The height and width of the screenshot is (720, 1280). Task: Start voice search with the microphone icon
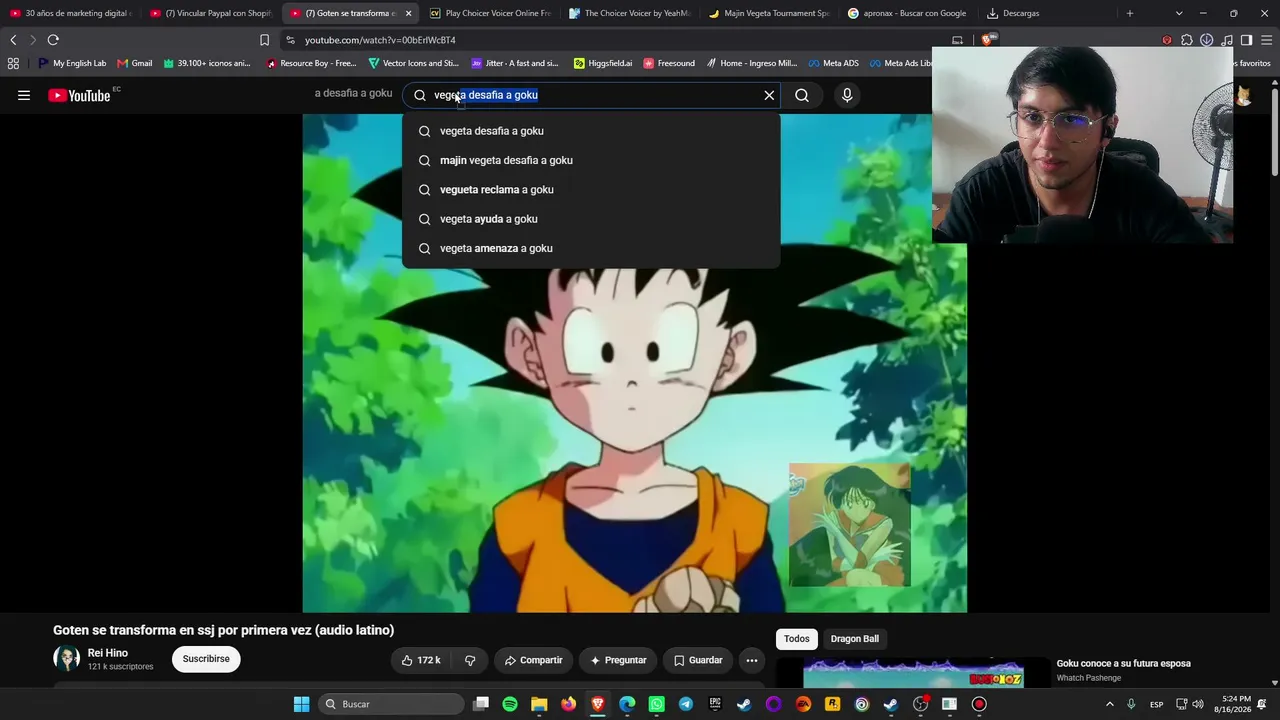(847, 95)
